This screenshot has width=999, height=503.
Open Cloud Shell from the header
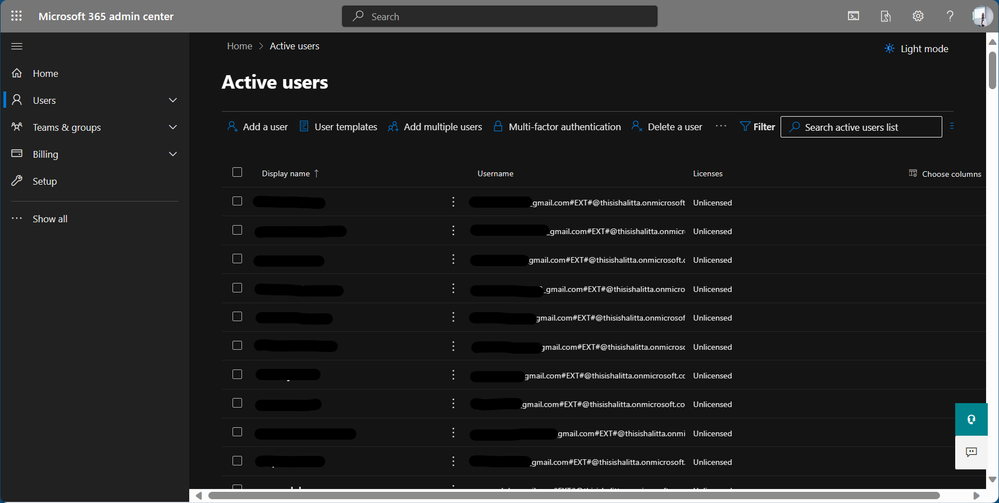(853, 16)
